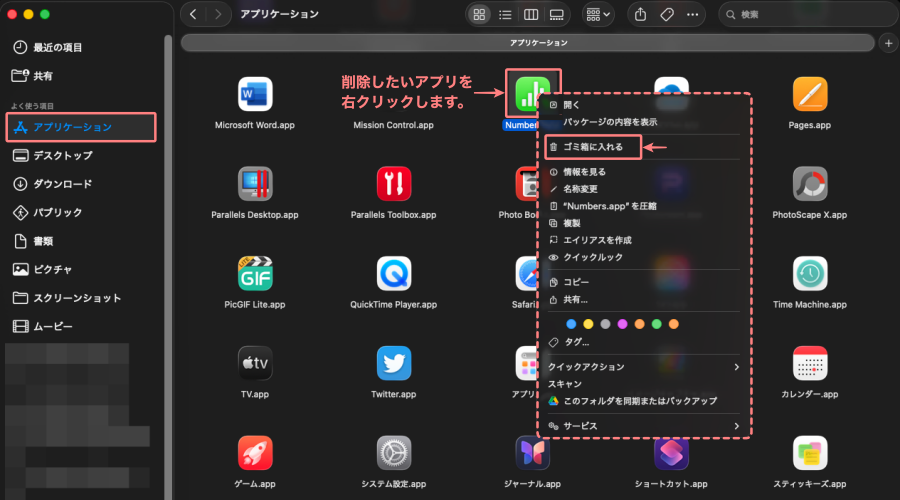Choose コピー in context menu
Image resolution: width=900 pixels, height=500 pixels.
pos(643,282)
